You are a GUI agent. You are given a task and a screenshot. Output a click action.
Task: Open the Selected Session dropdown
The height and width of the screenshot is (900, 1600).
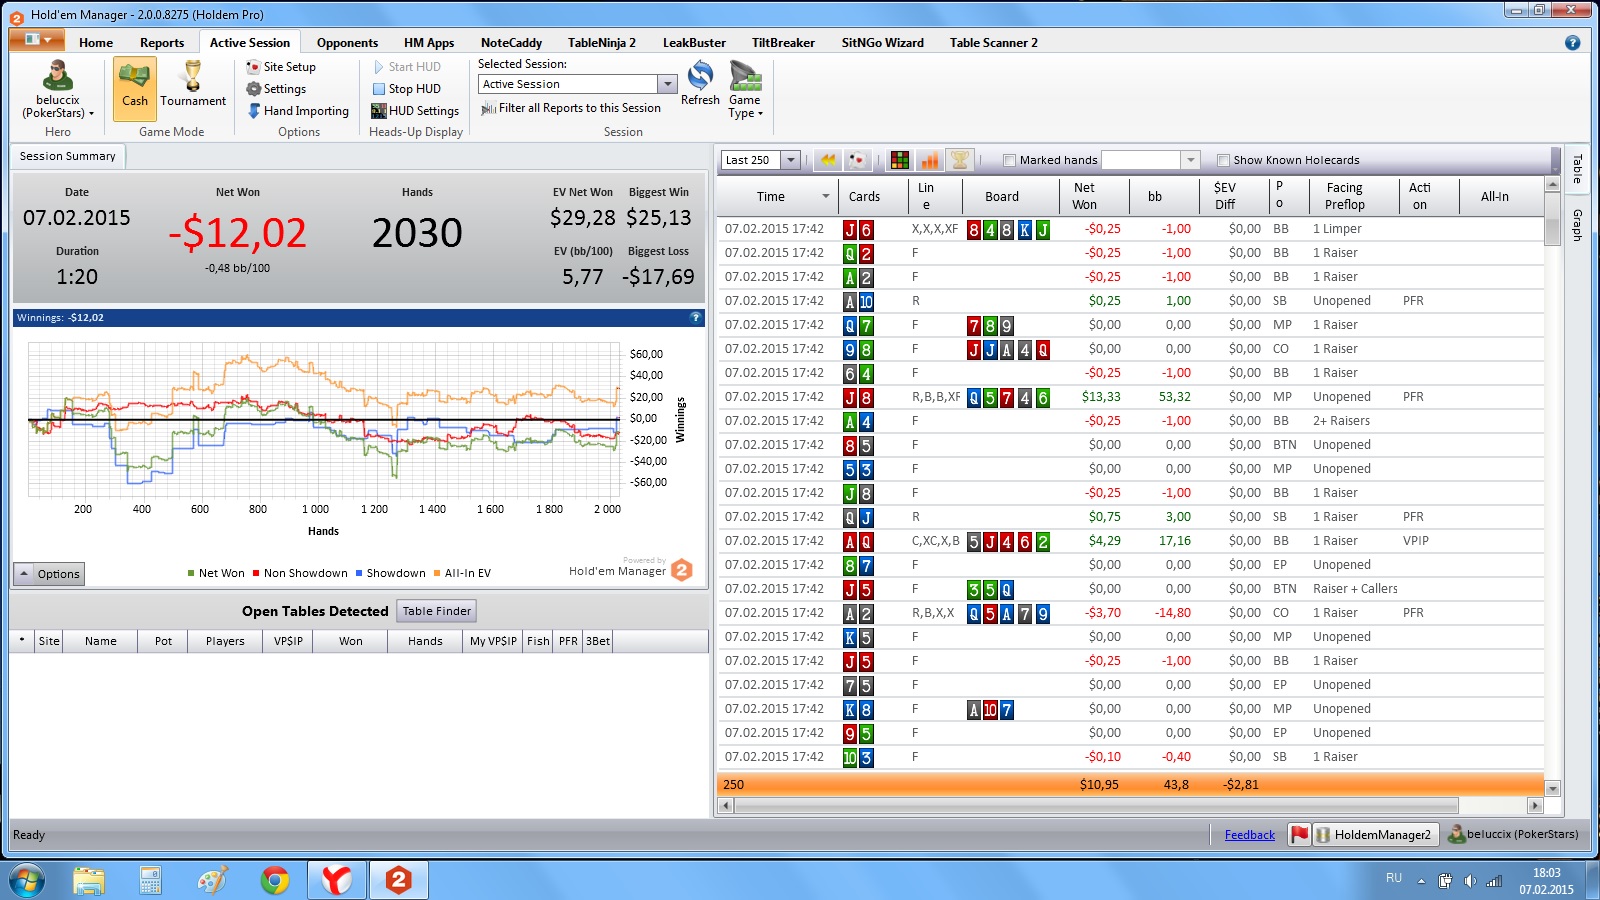[x=667, y=84]
